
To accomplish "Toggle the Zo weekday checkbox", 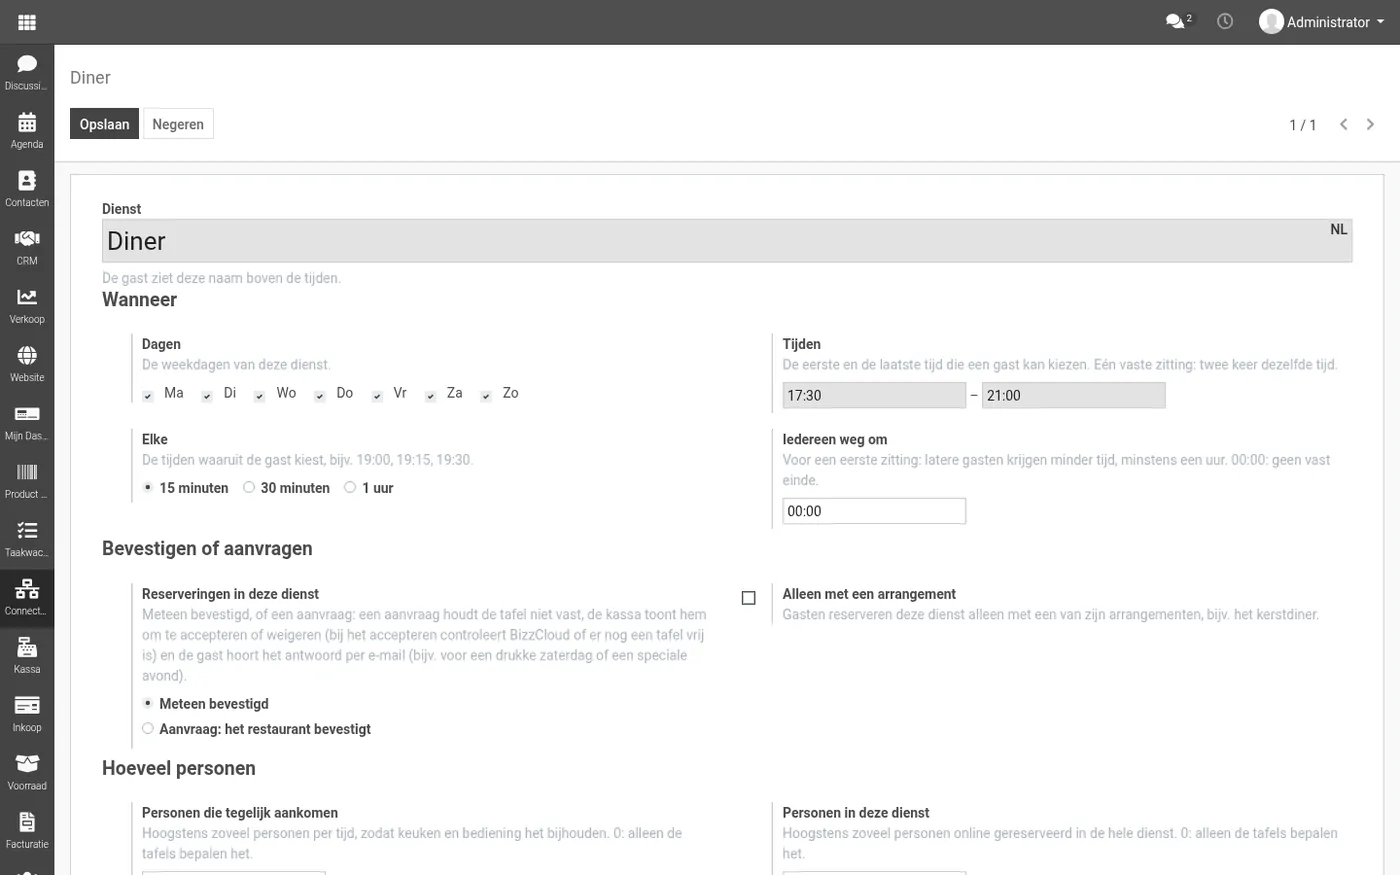I will tap(486, 396).
